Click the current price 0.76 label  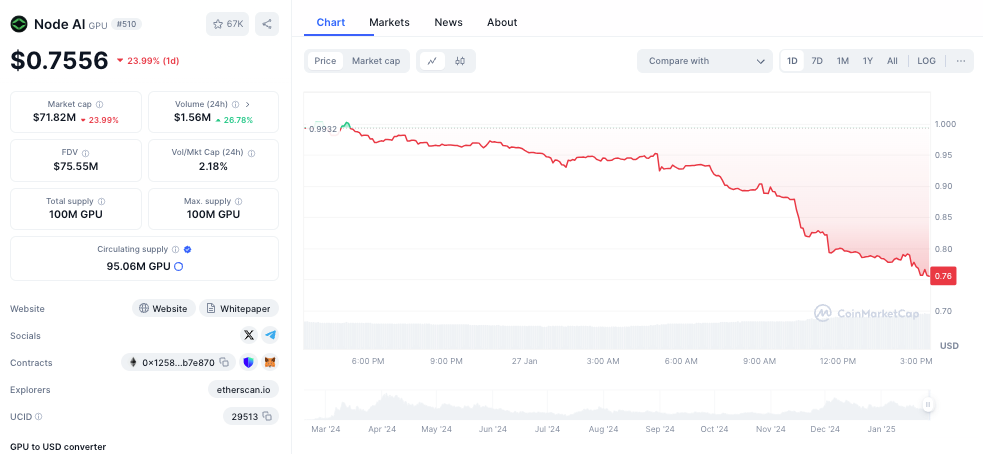pos(943,276)
